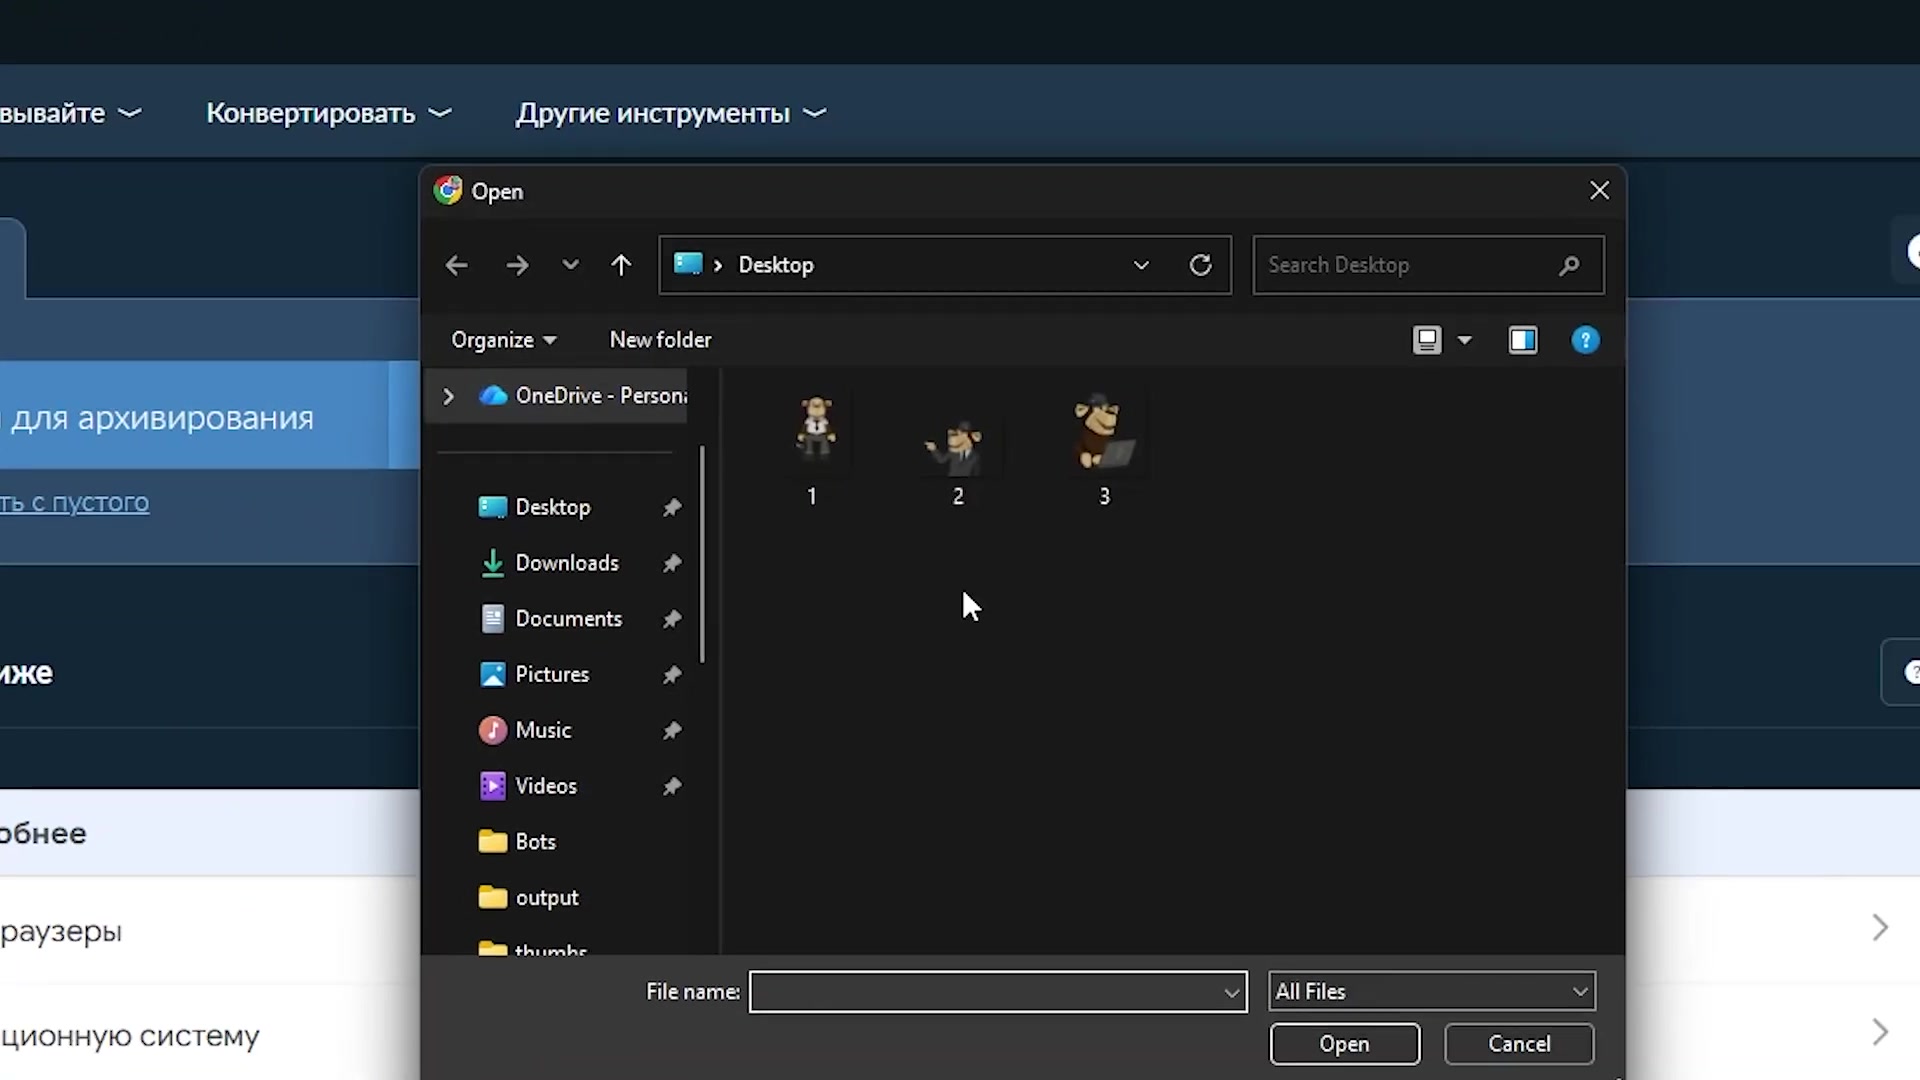Go up one folder level with the up arrow
1920x1080 pixels.
pyautogui.click(x=621, y=265)
